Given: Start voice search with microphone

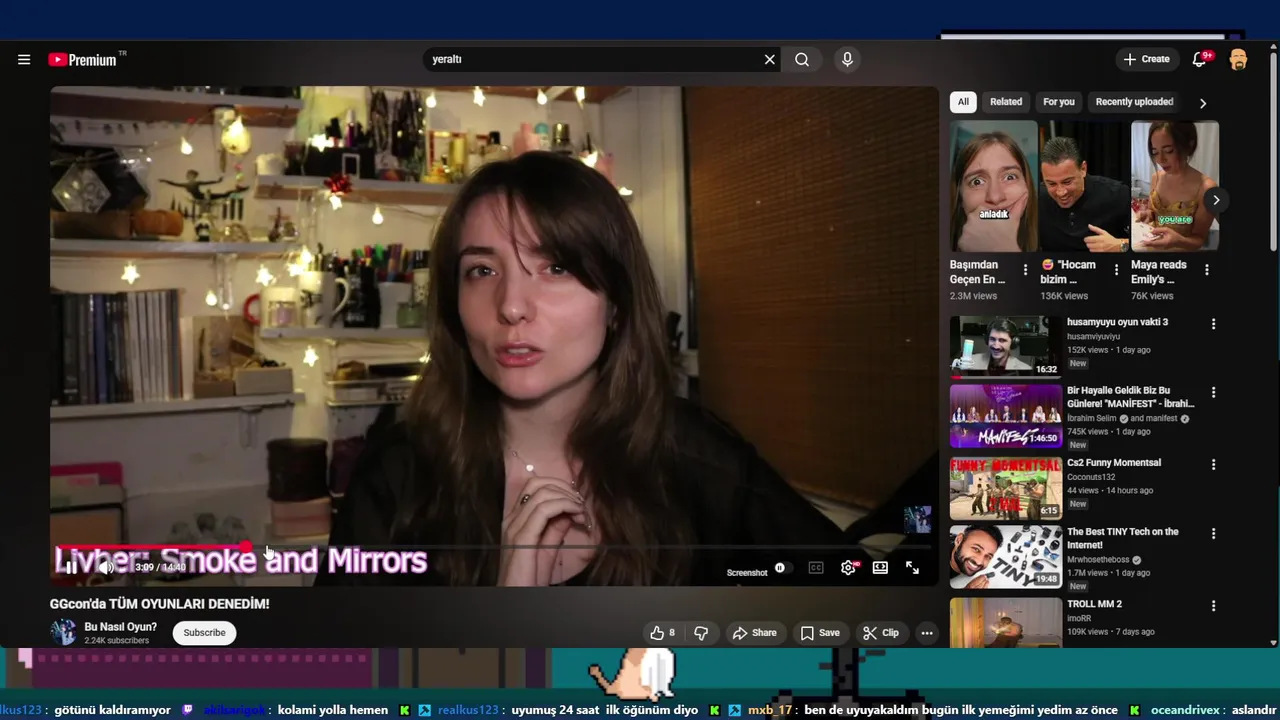Looking at the screenshot, I should (x=847, y=59).
